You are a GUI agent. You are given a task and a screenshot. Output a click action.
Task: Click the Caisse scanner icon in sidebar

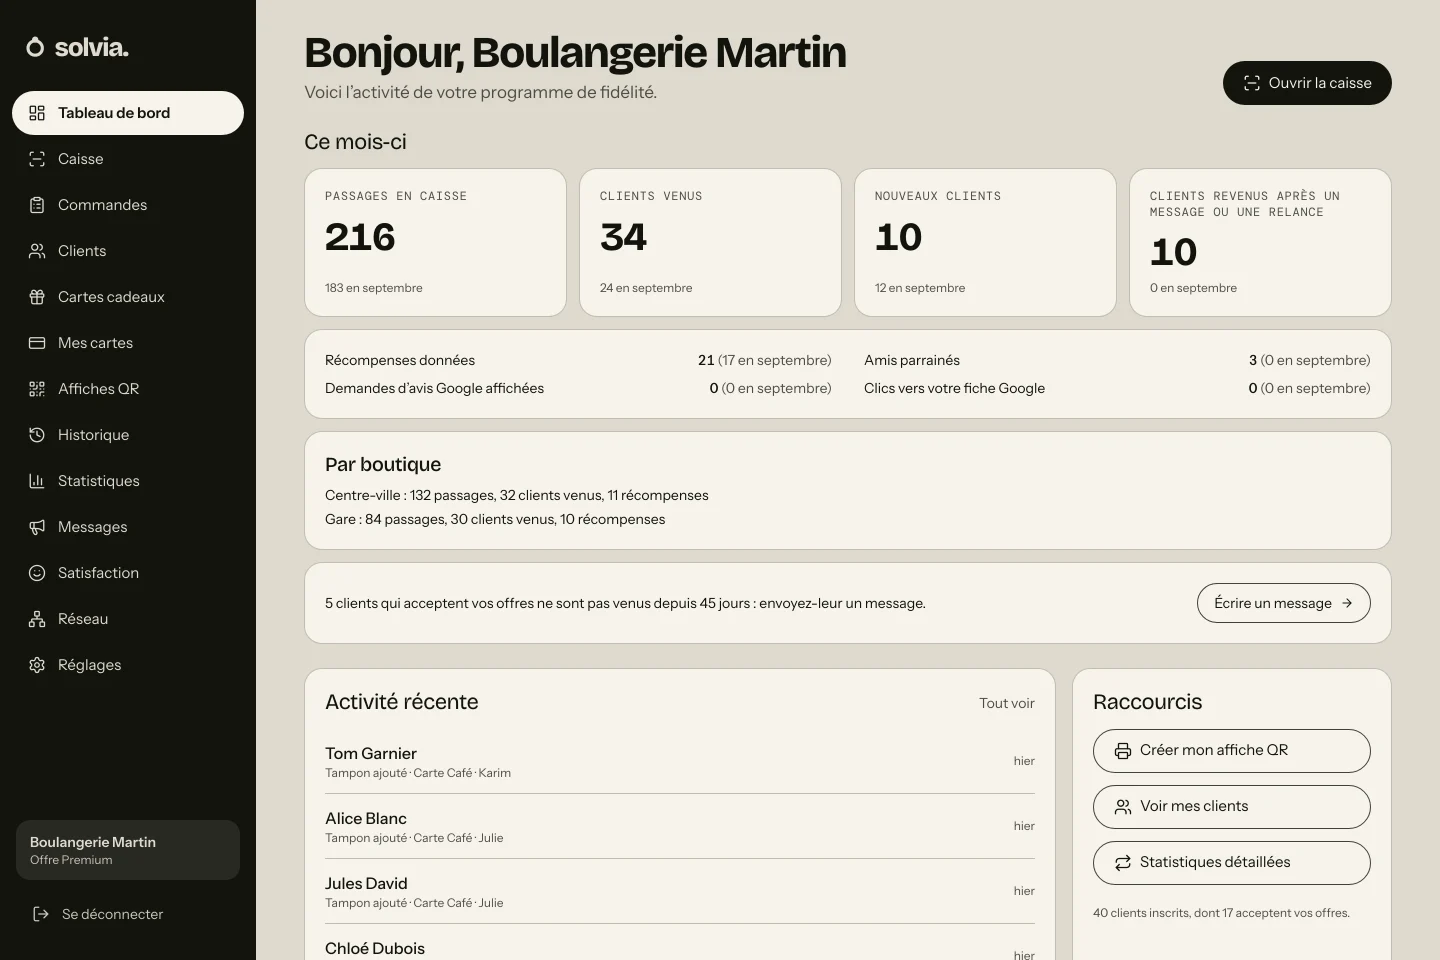point(37,159)
